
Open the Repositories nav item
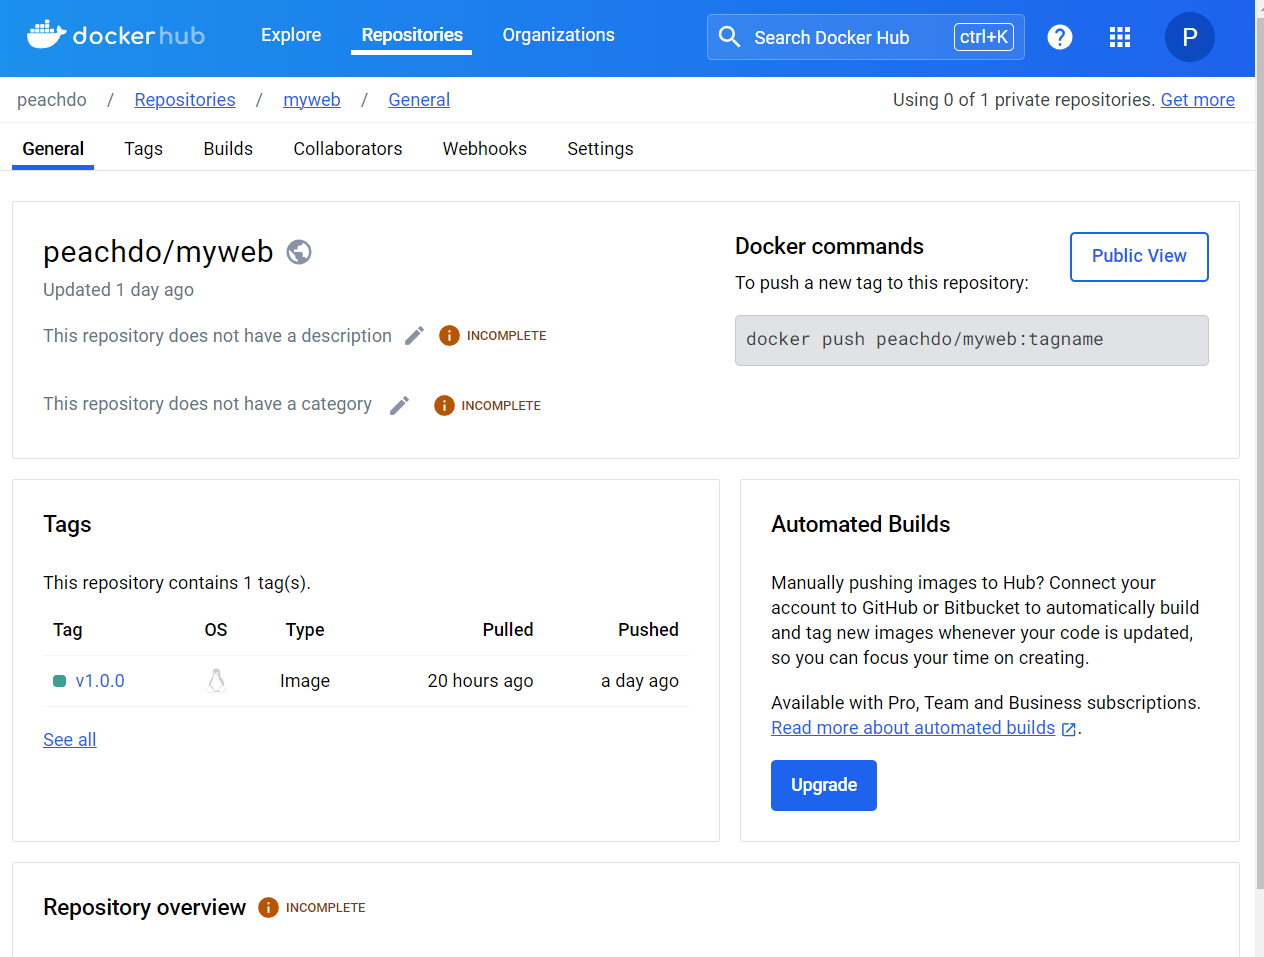(x=412, y=35)
